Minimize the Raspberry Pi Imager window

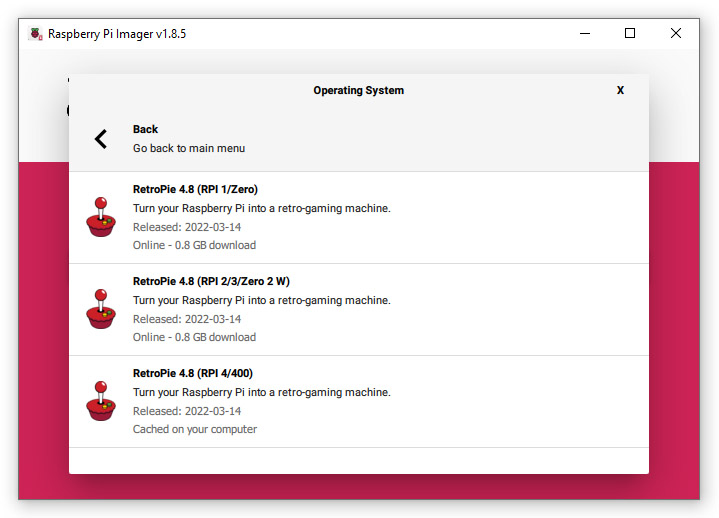coord(585,33)
